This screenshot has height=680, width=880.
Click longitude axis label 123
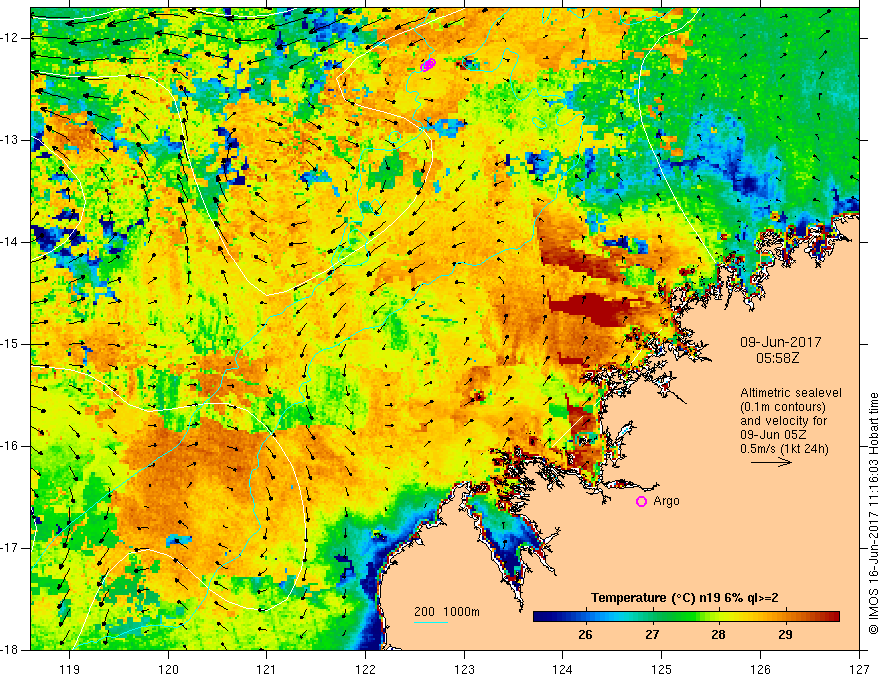[464, 669]
